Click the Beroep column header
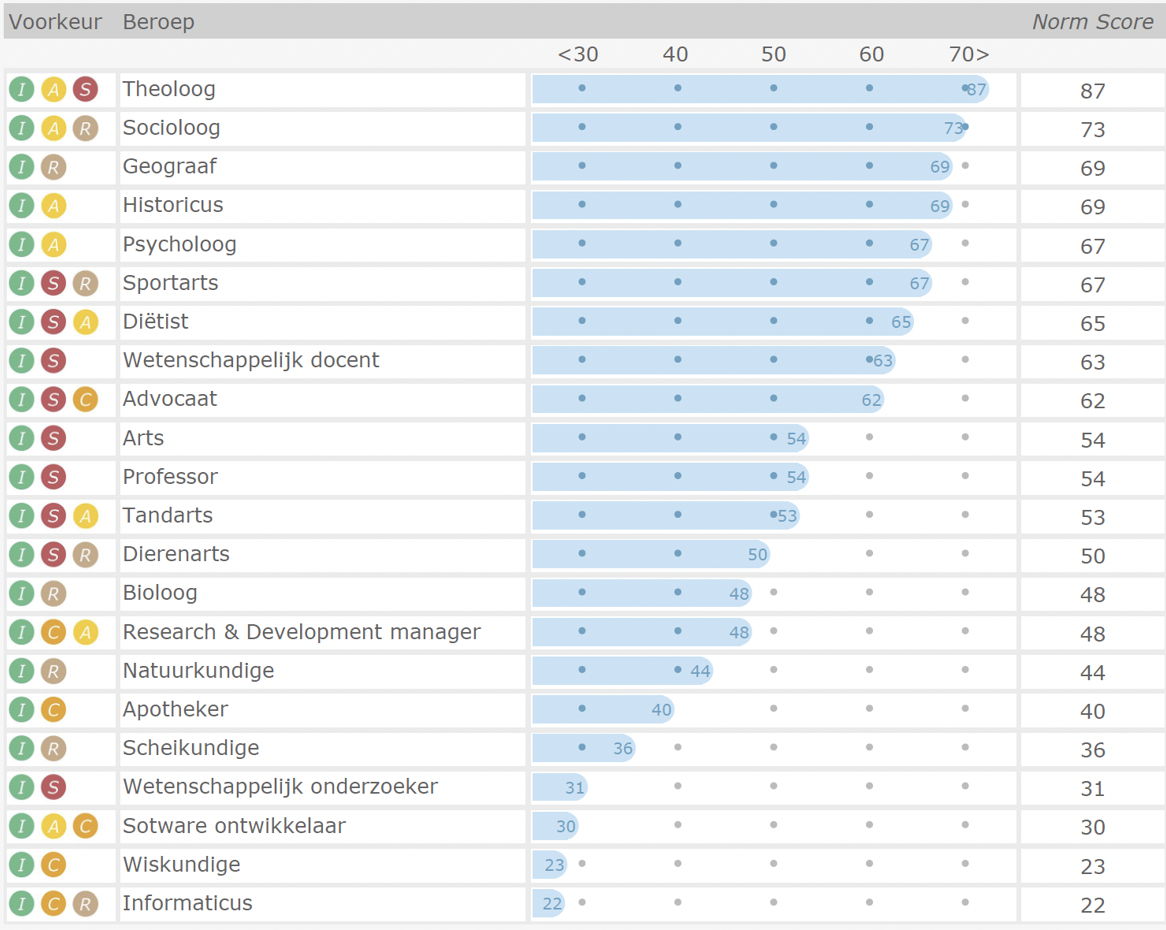The width and height of the screenshot is (1166, 930). click(x=158, y=22)
